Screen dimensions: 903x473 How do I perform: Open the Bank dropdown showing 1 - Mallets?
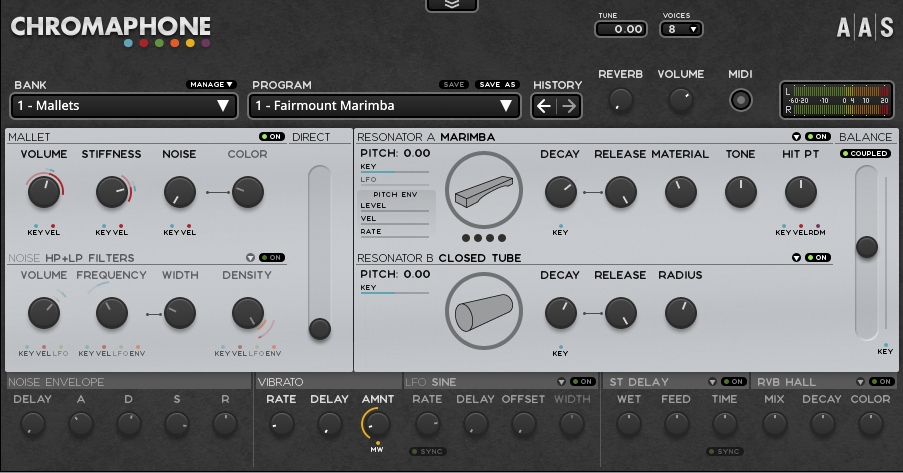[x=124, y=106]
